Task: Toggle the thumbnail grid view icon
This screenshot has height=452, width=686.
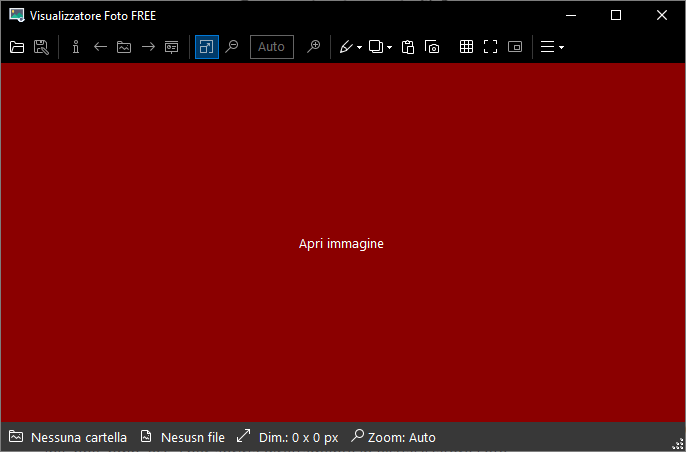Action: (466, 47)
